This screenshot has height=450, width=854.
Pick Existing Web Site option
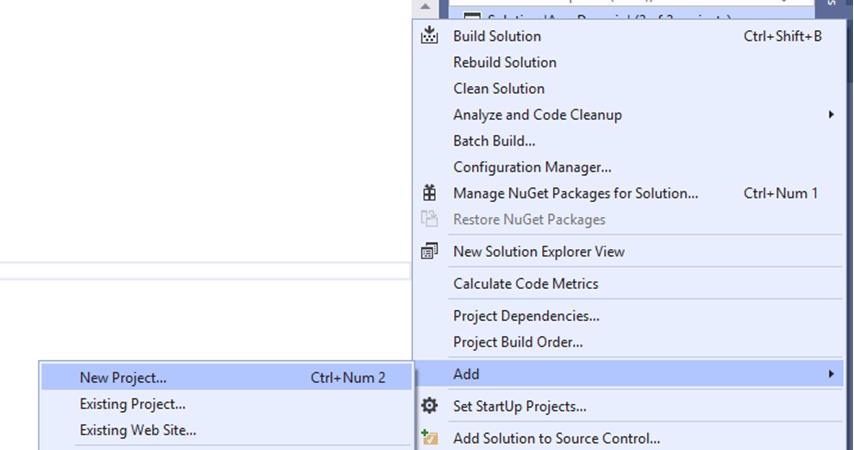pyautogui.click(x=138, y=430)
